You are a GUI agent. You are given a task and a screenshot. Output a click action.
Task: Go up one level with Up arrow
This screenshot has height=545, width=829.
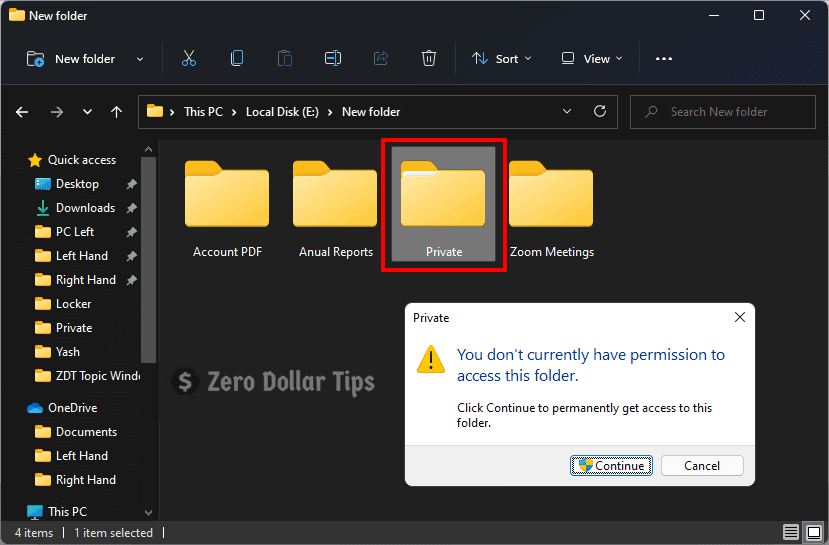pyautogui.click(x=117, y=112)
